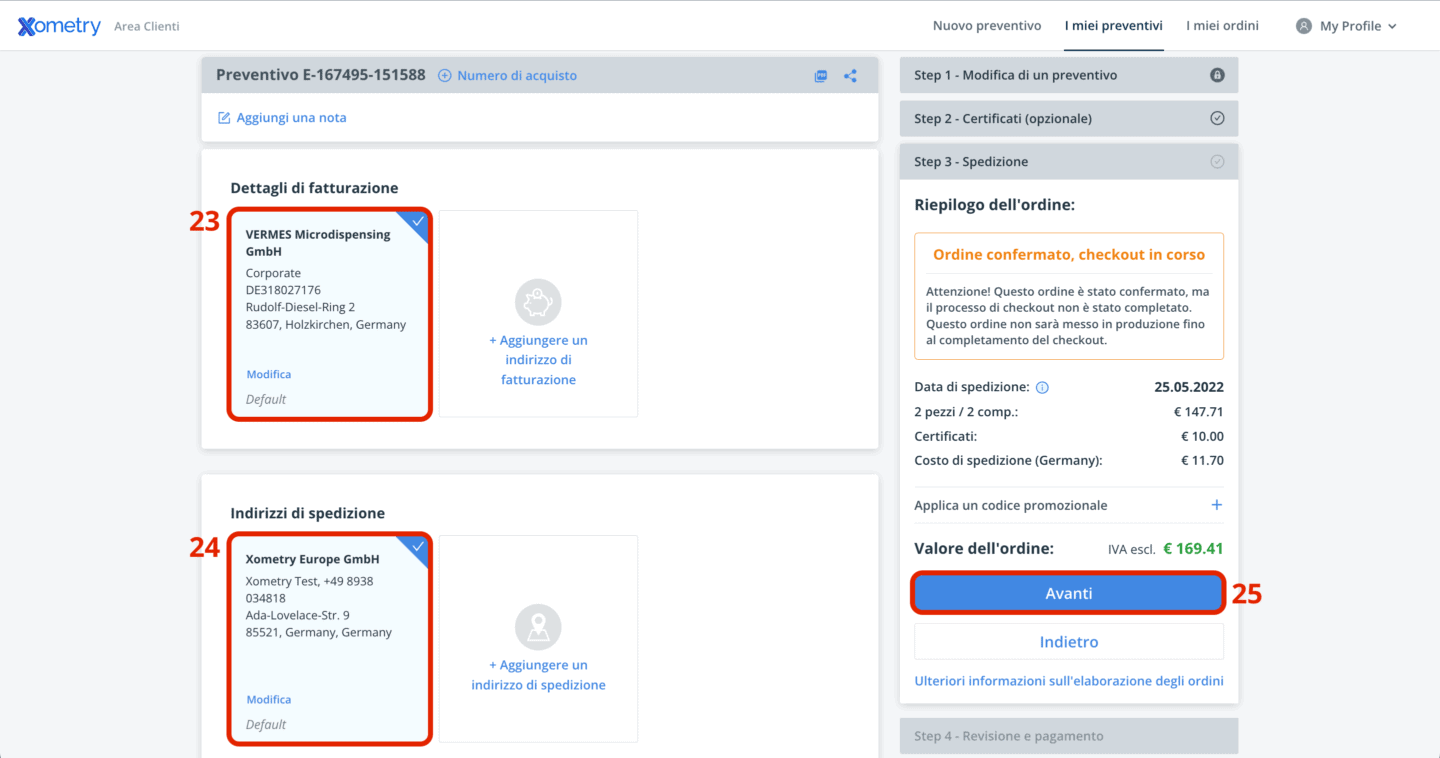
Task: Select the VERMES Microdispensing GmbH billing card
Action: point(329,314)
